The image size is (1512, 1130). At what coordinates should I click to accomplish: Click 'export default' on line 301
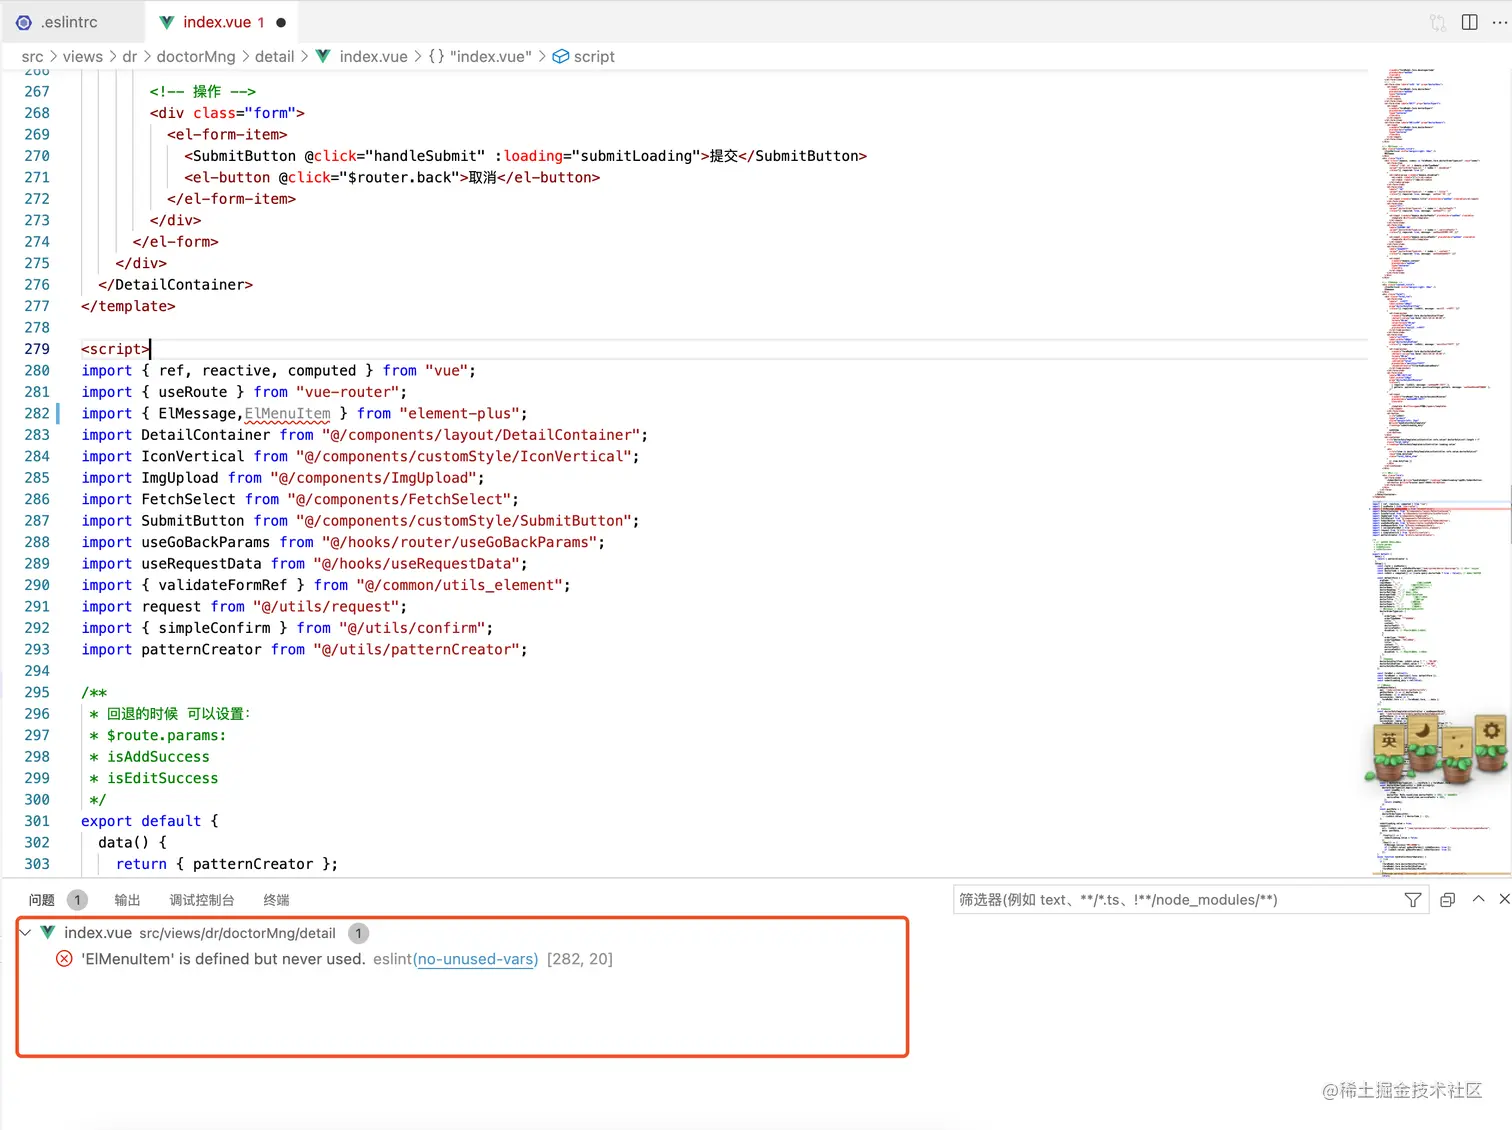[141, 821]
